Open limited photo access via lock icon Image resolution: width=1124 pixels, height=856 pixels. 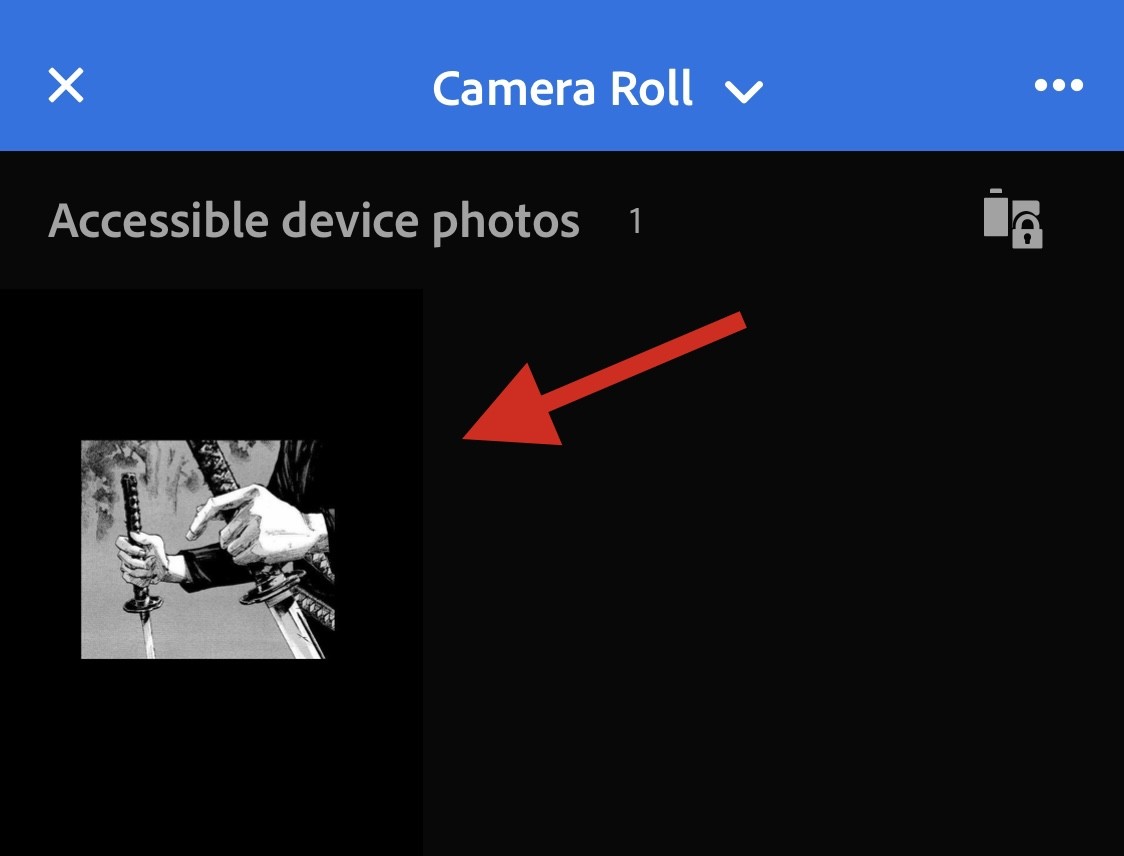[1012, 218]
